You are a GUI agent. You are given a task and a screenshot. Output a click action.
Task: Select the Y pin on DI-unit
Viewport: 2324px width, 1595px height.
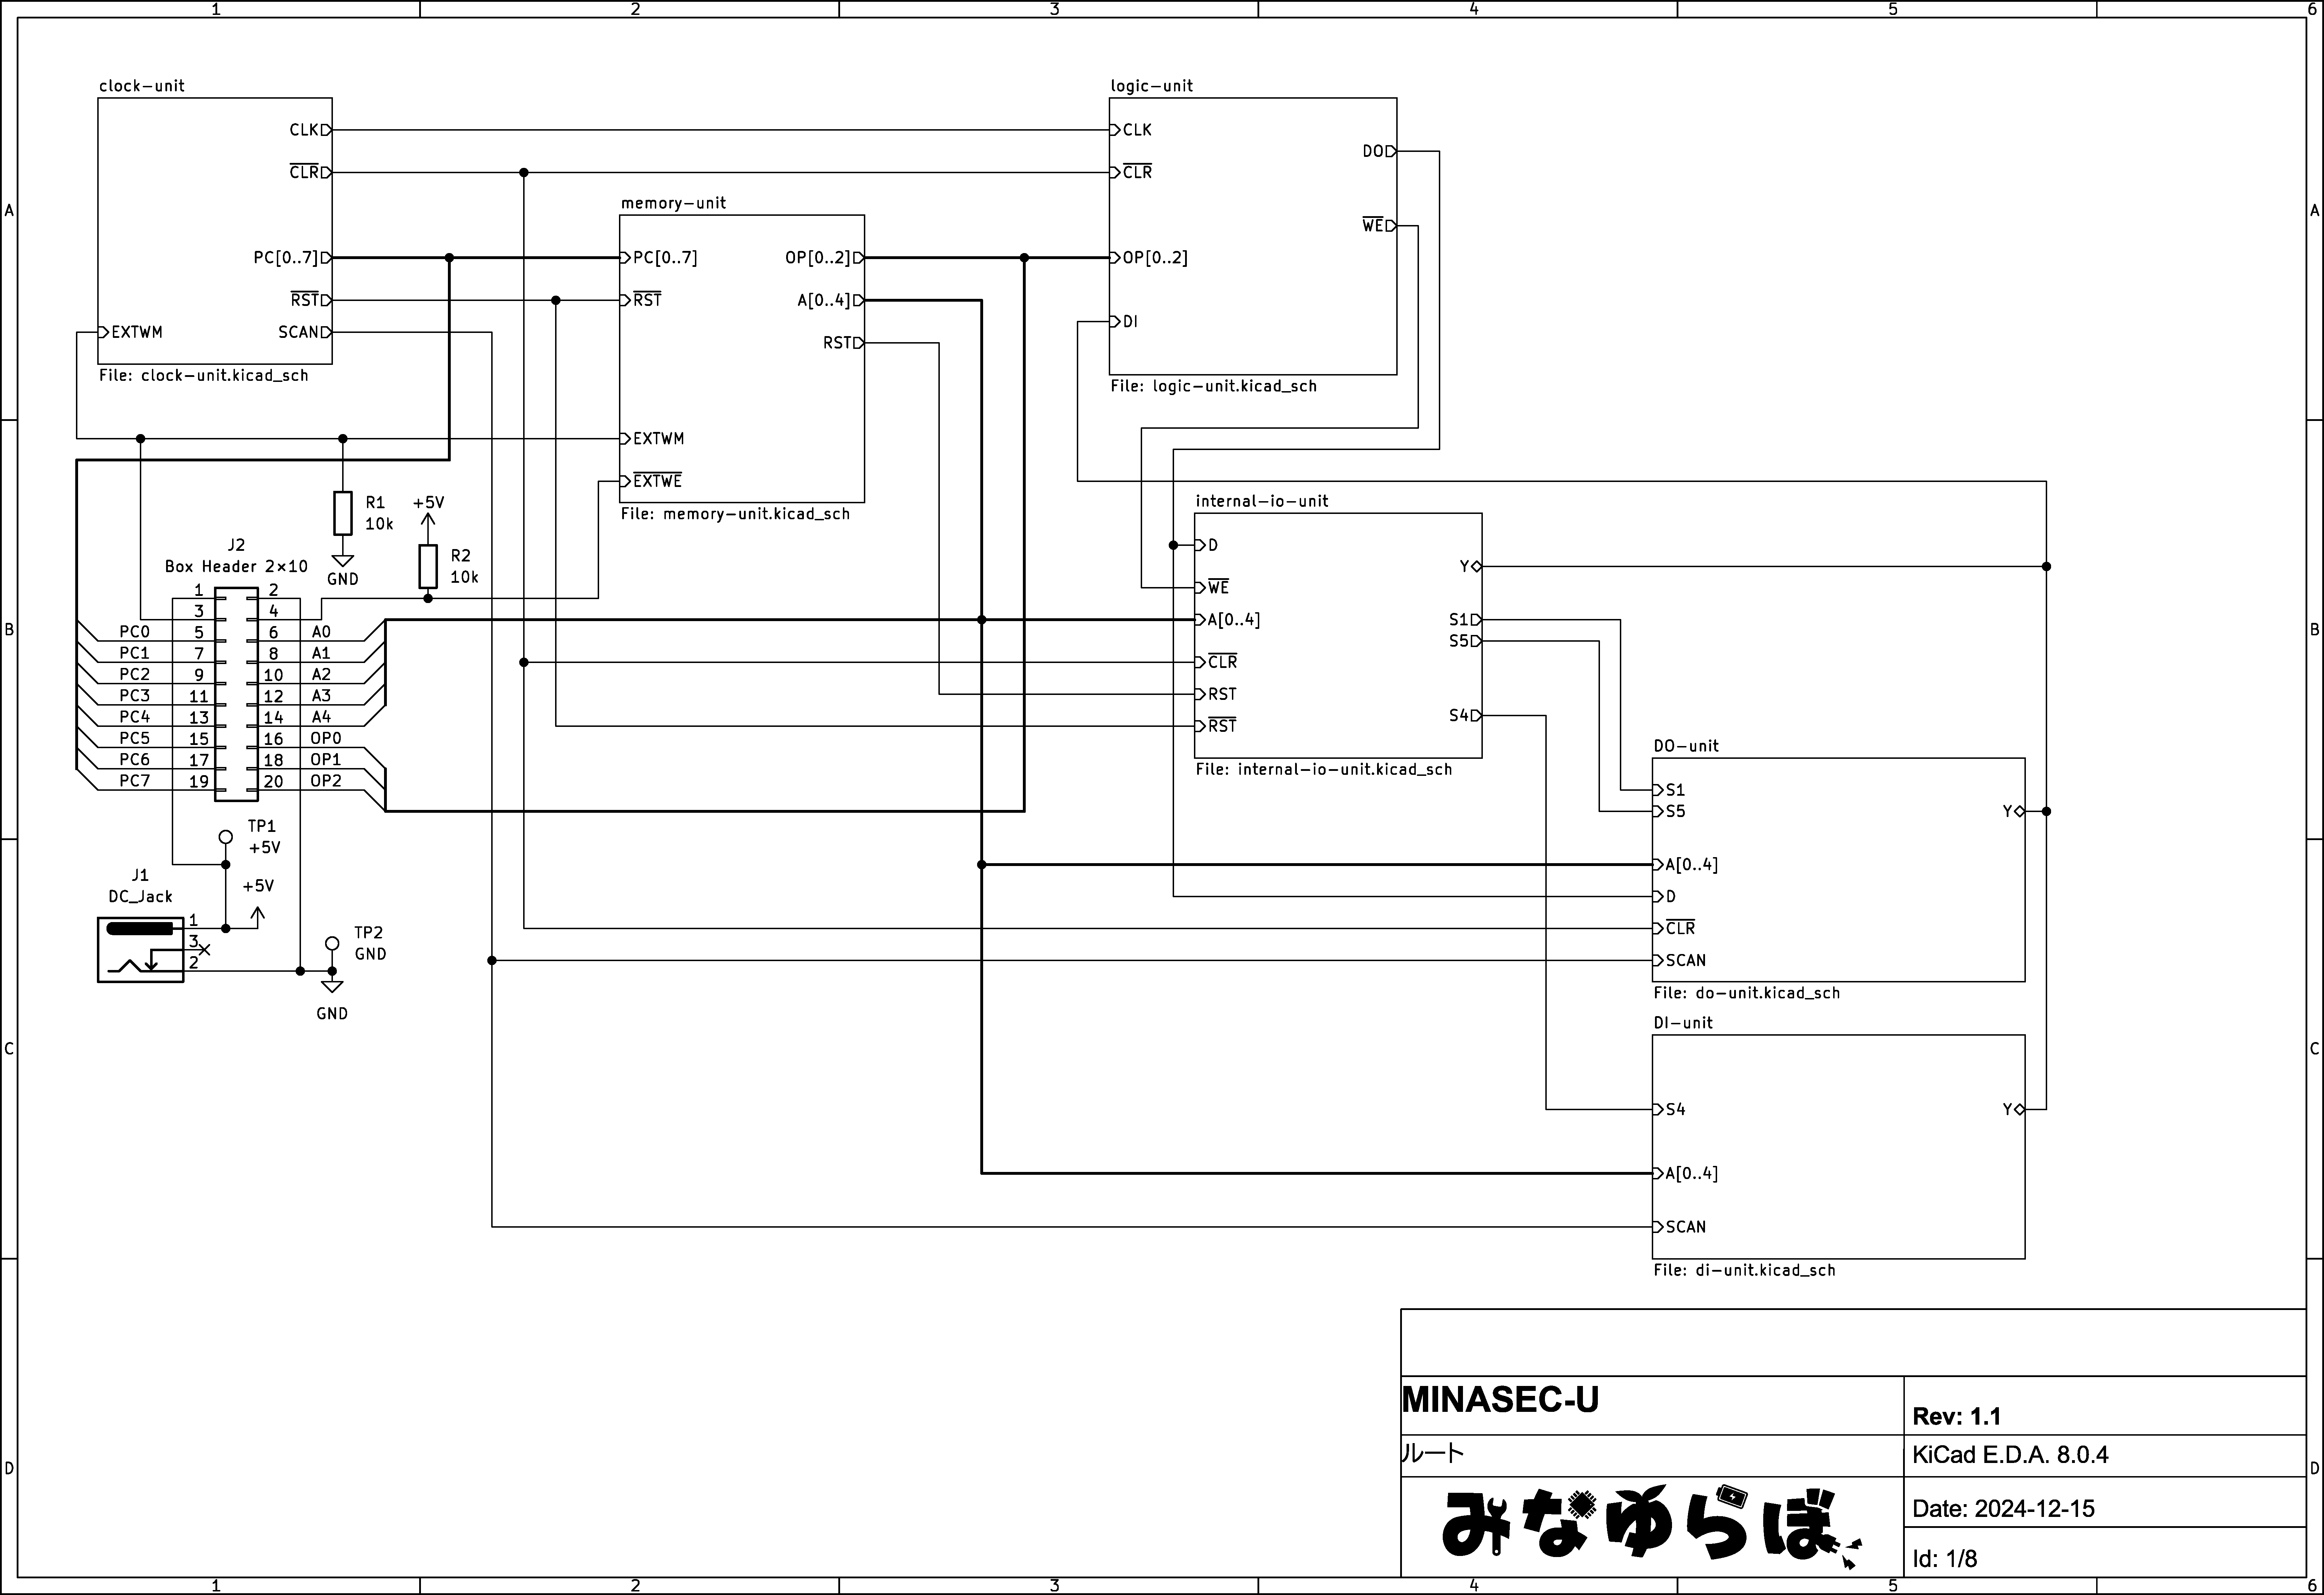click(2014, 1110)
